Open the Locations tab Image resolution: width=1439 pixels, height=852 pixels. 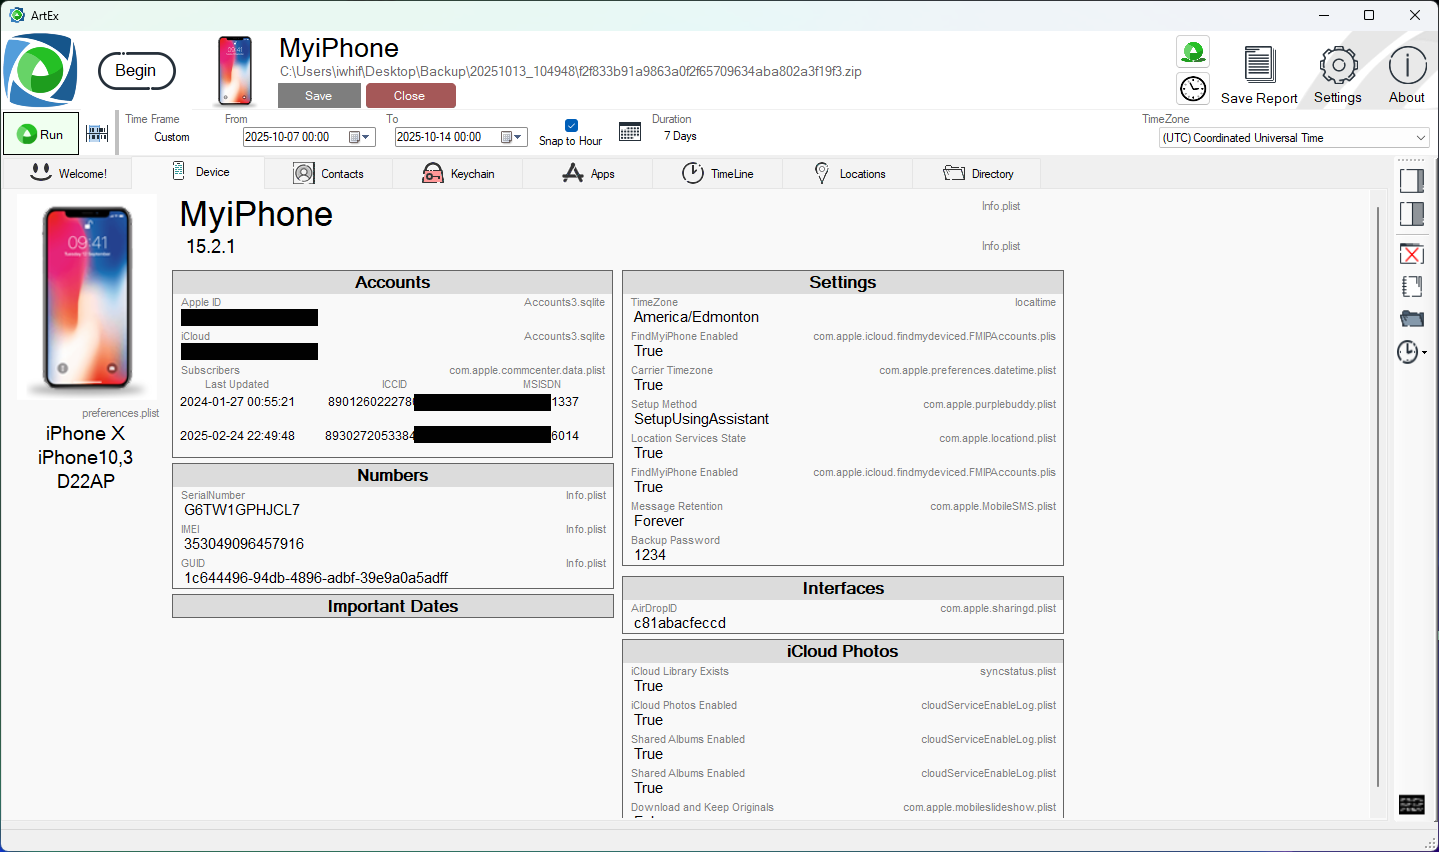point(850,174)
